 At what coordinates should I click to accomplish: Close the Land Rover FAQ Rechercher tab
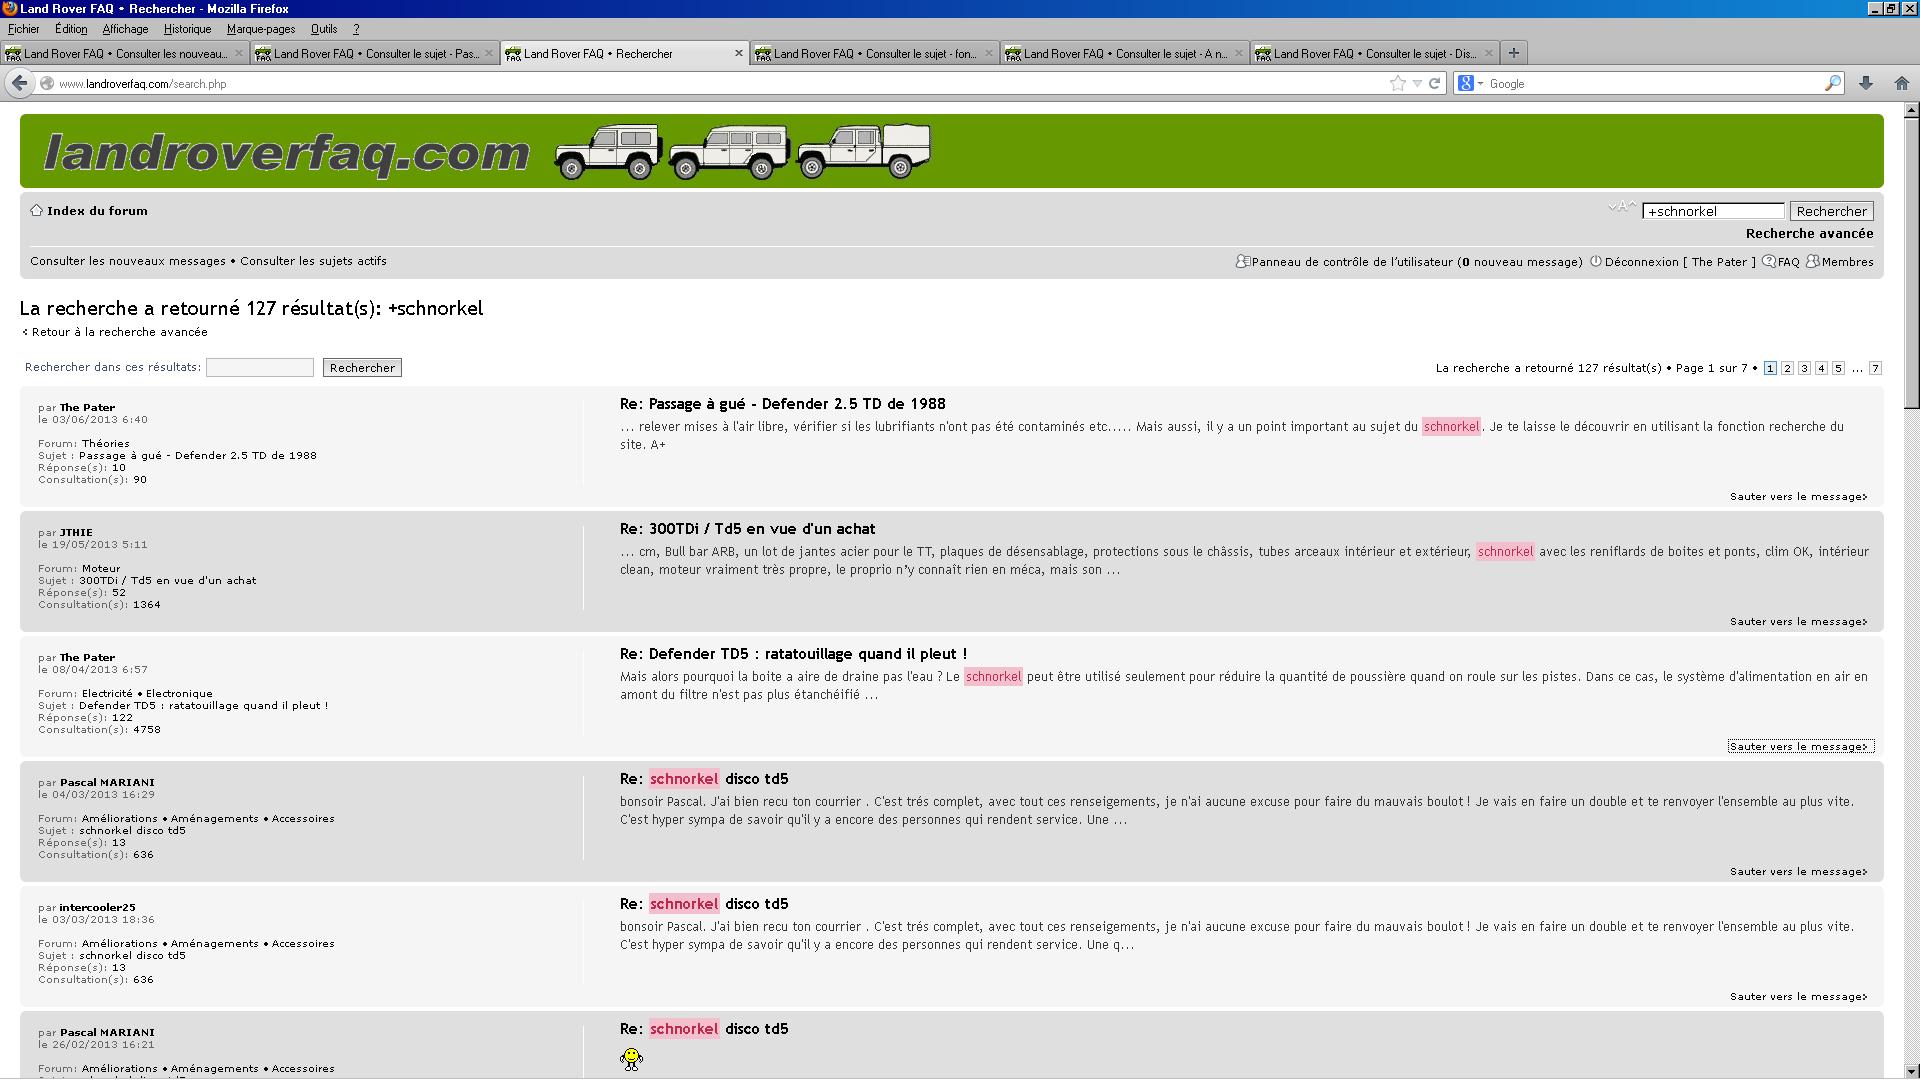pos(739,54)
